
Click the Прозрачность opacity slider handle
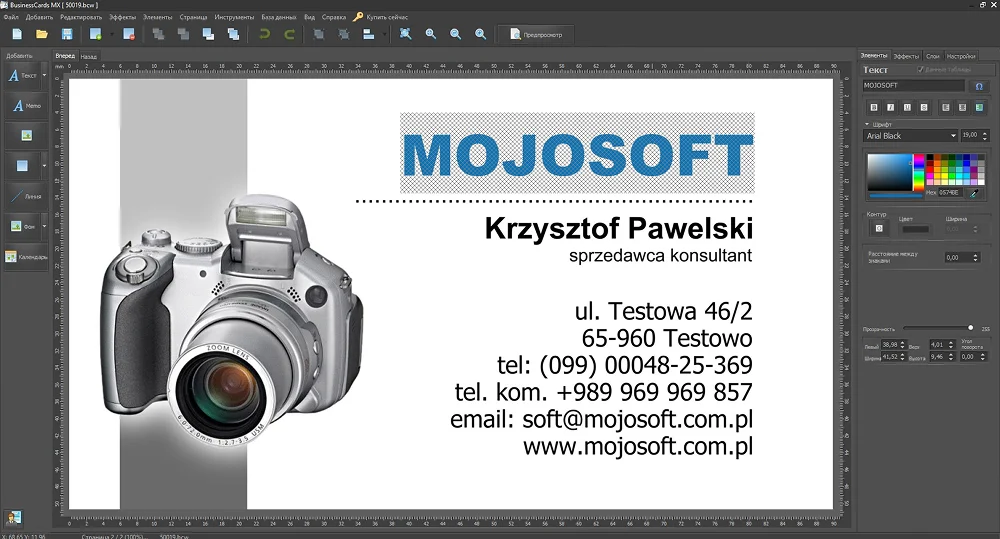coord(970,327)
